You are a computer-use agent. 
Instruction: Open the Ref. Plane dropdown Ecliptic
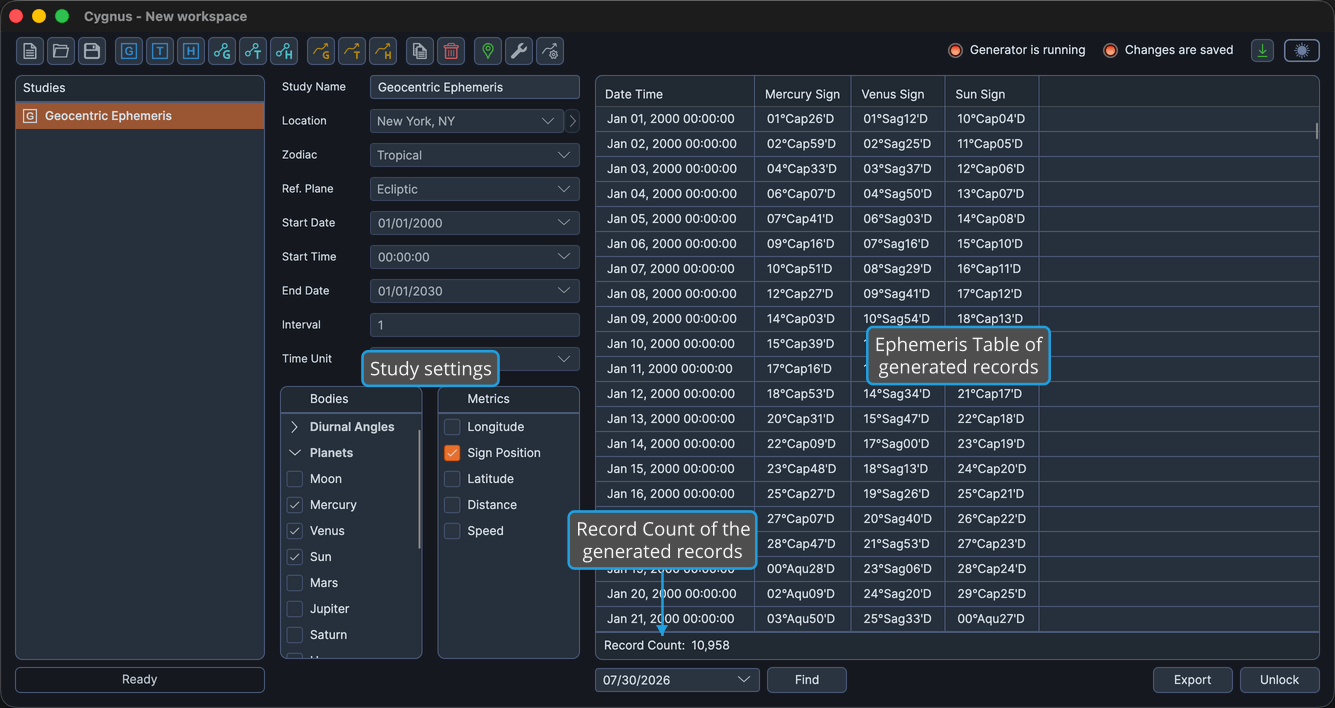point(475,189)
